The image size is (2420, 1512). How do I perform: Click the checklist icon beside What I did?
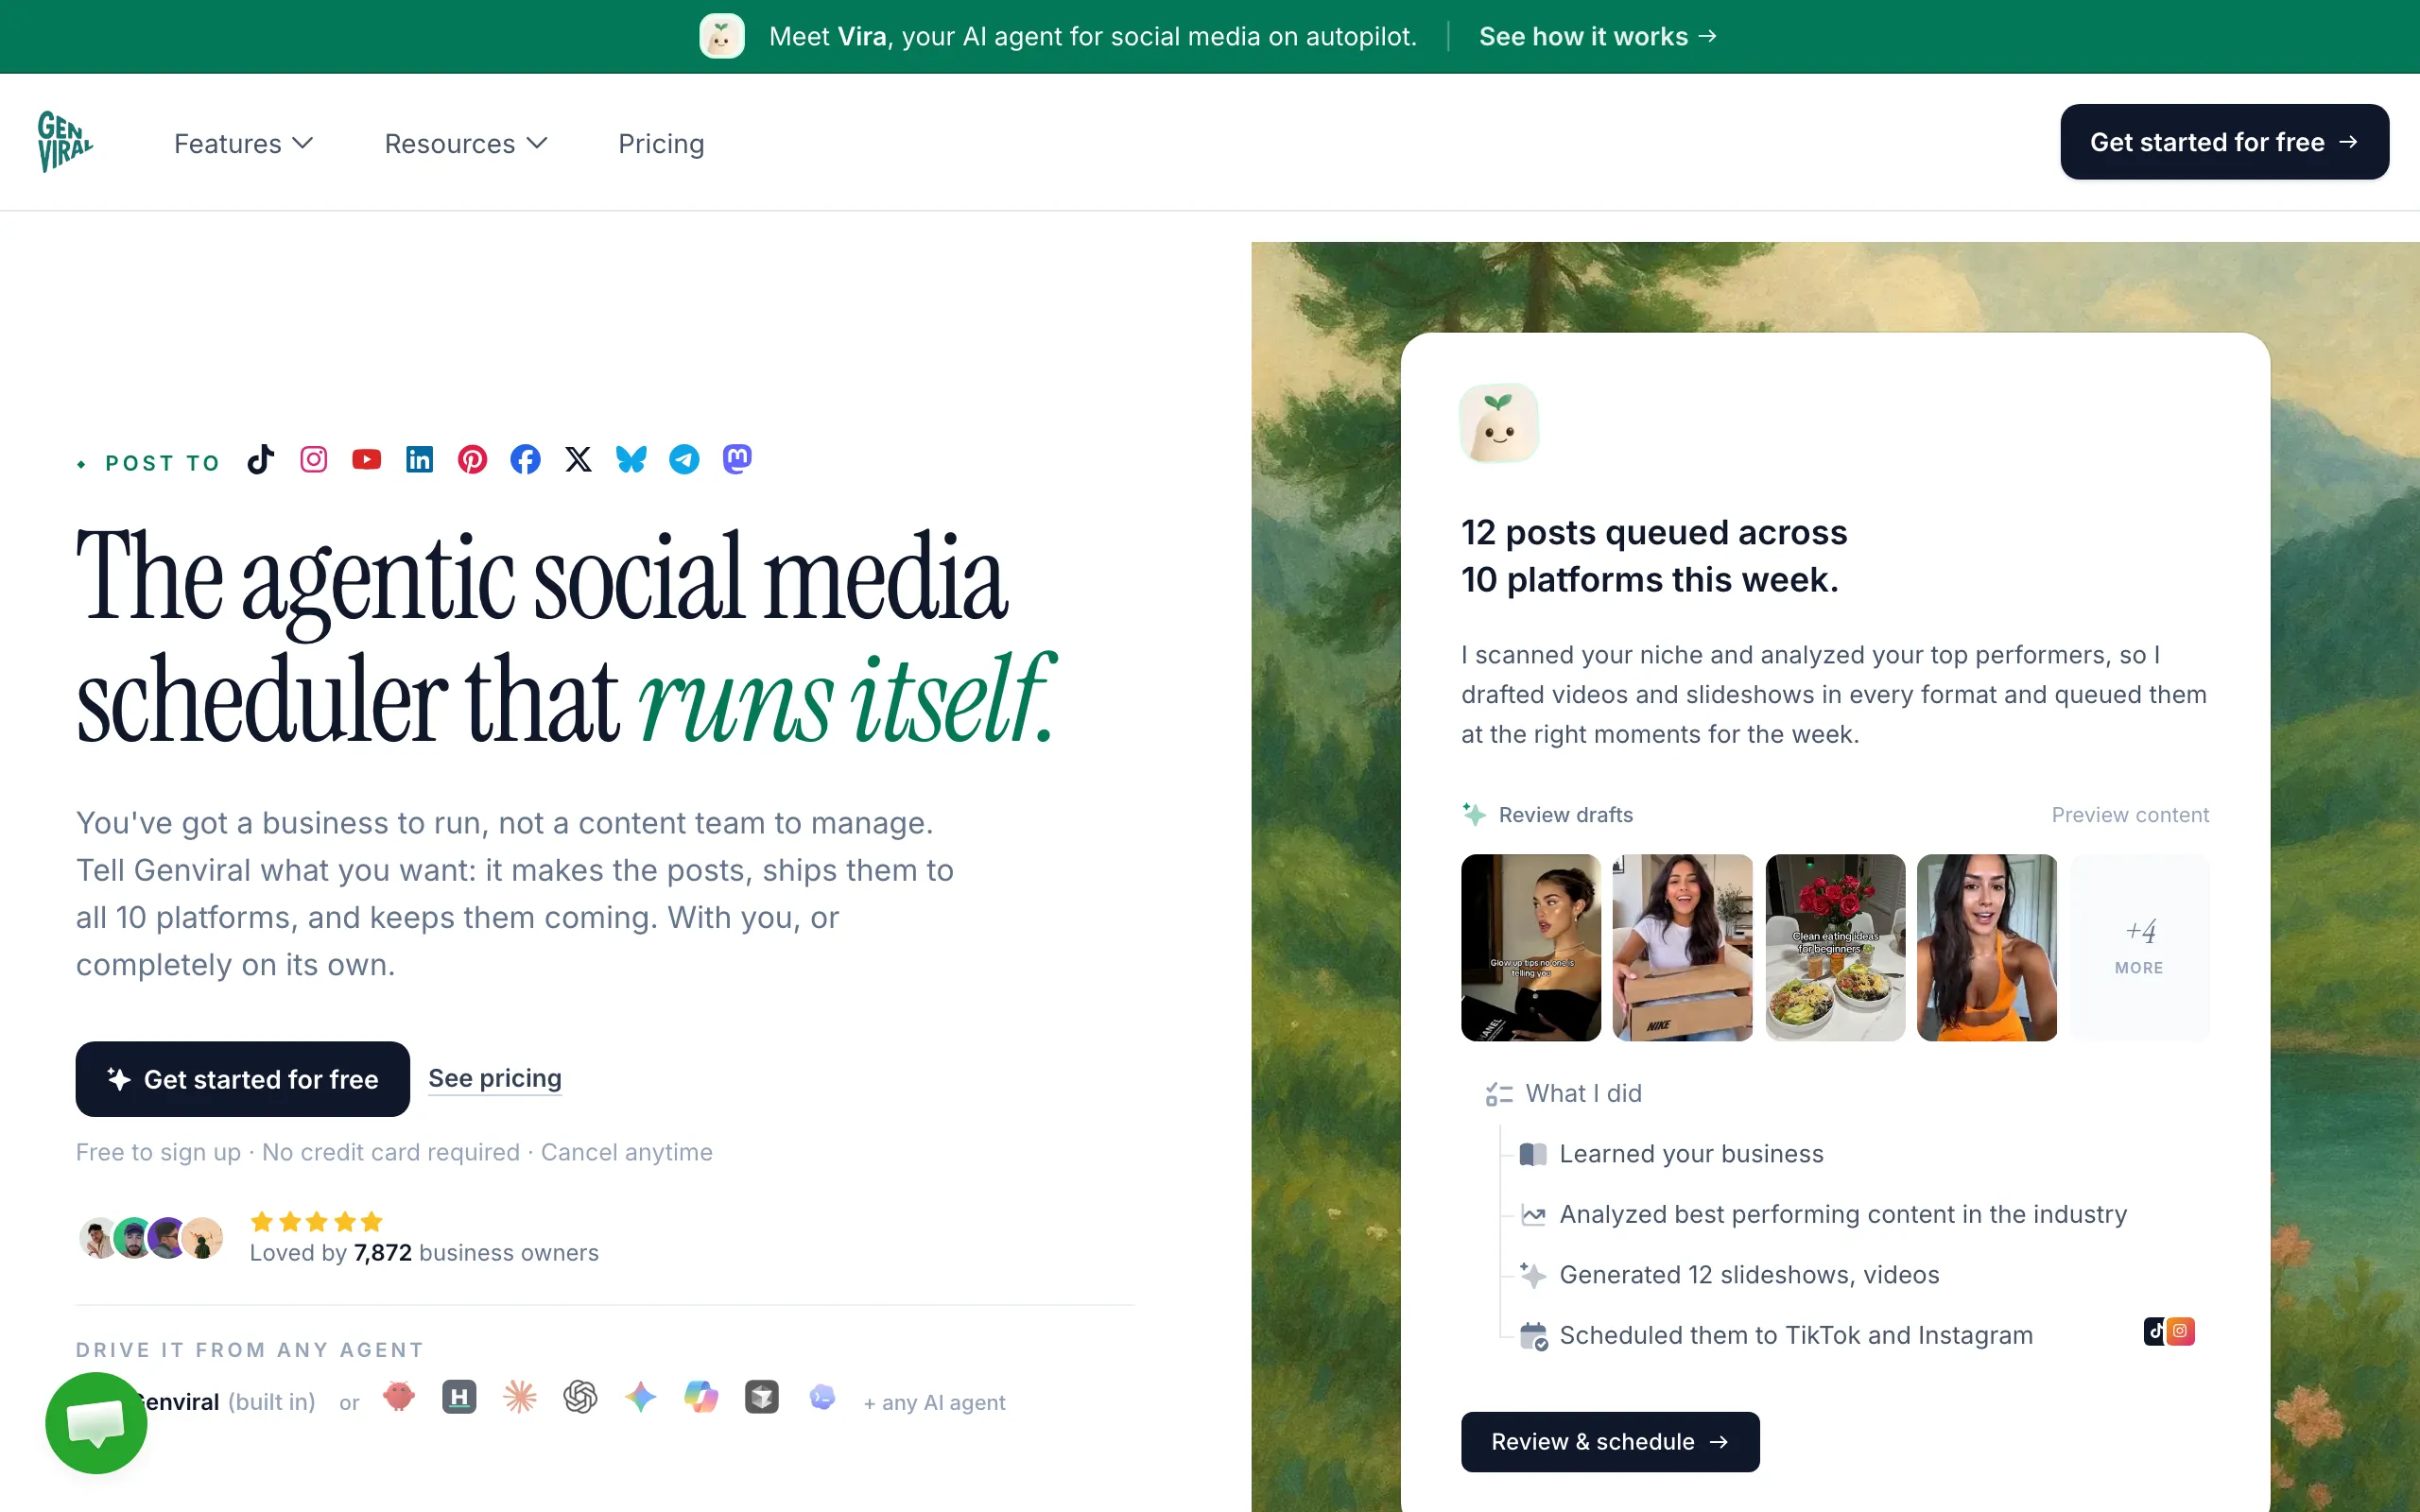(x=1498, y=1094)
